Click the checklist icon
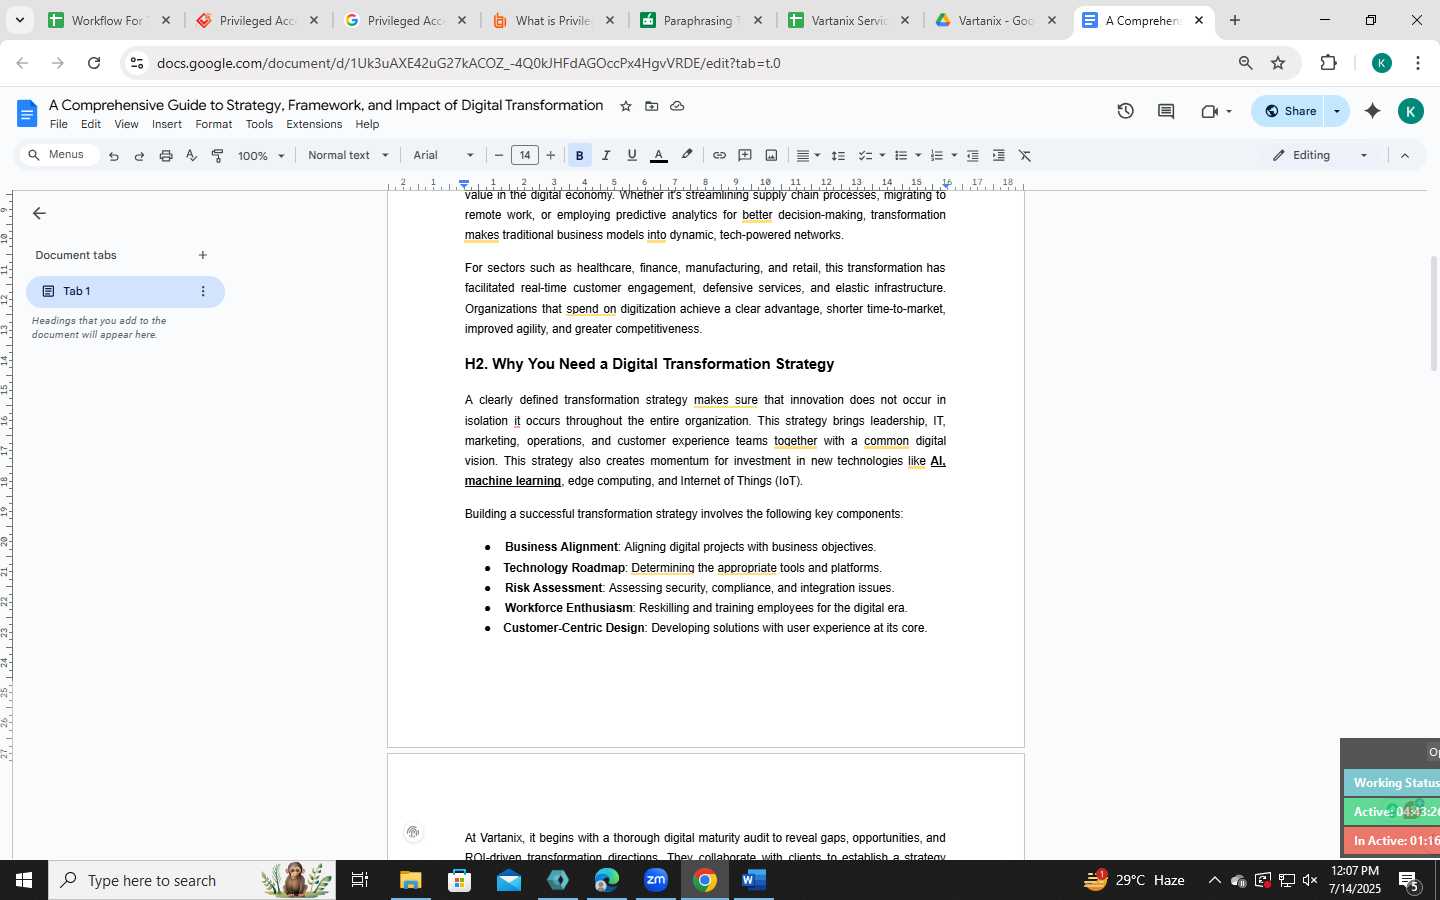 (865, 155)
